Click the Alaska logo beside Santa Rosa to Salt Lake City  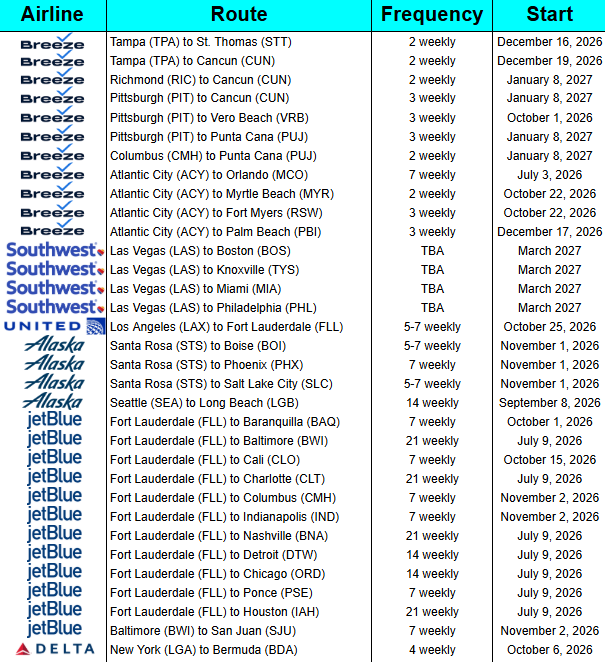click(54, 383)
